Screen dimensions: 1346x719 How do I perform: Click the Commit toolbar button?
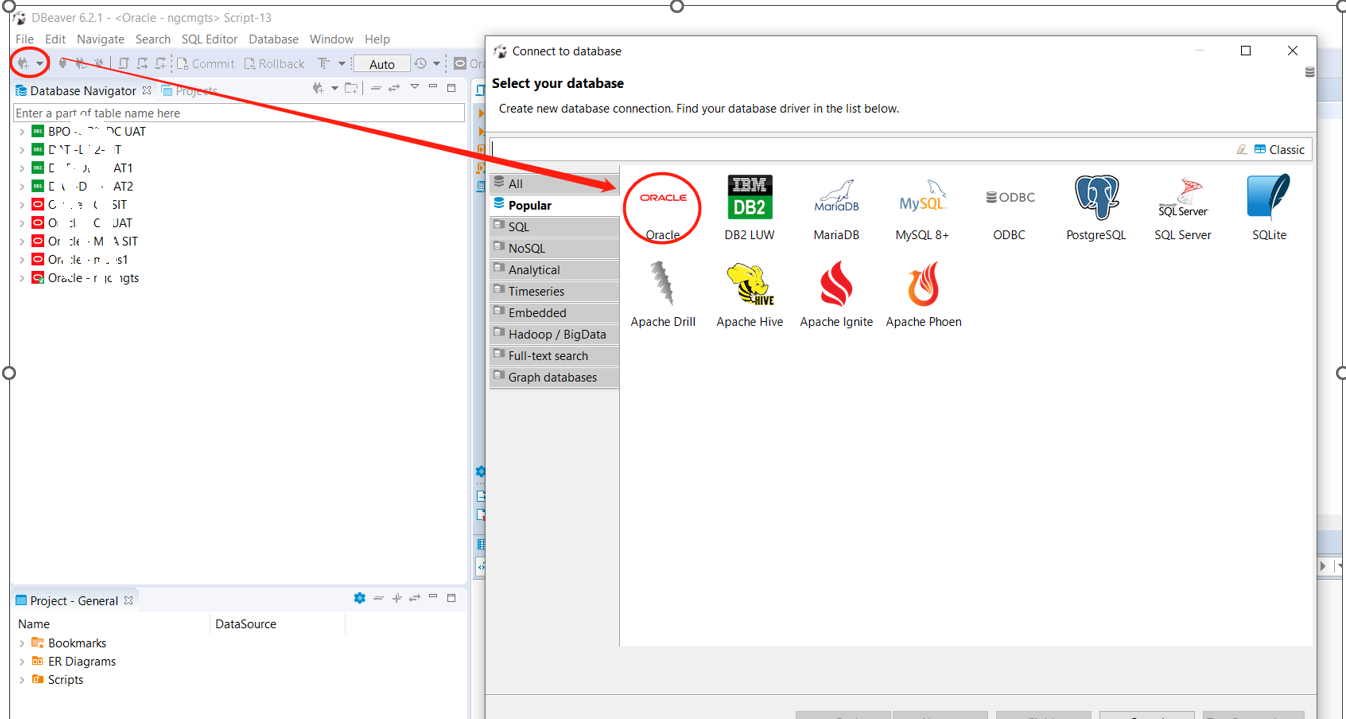205,64
